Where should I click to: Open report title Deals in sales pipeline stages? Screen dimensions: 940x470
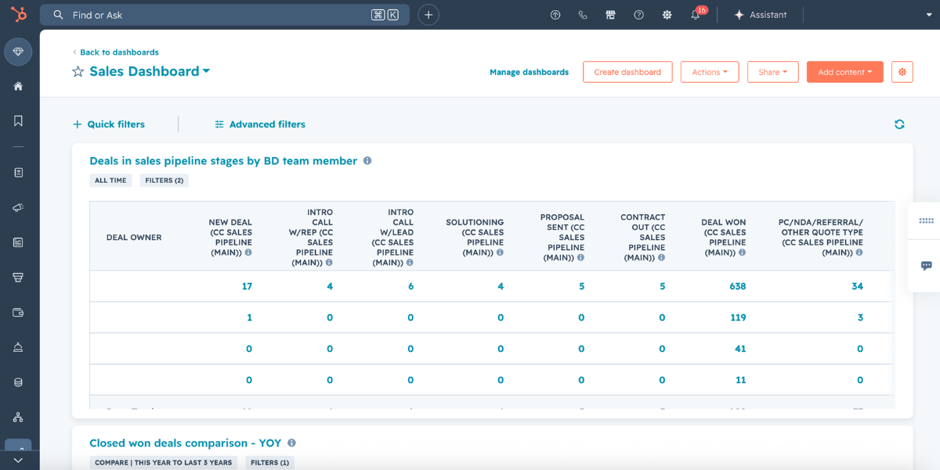[223, 161]
